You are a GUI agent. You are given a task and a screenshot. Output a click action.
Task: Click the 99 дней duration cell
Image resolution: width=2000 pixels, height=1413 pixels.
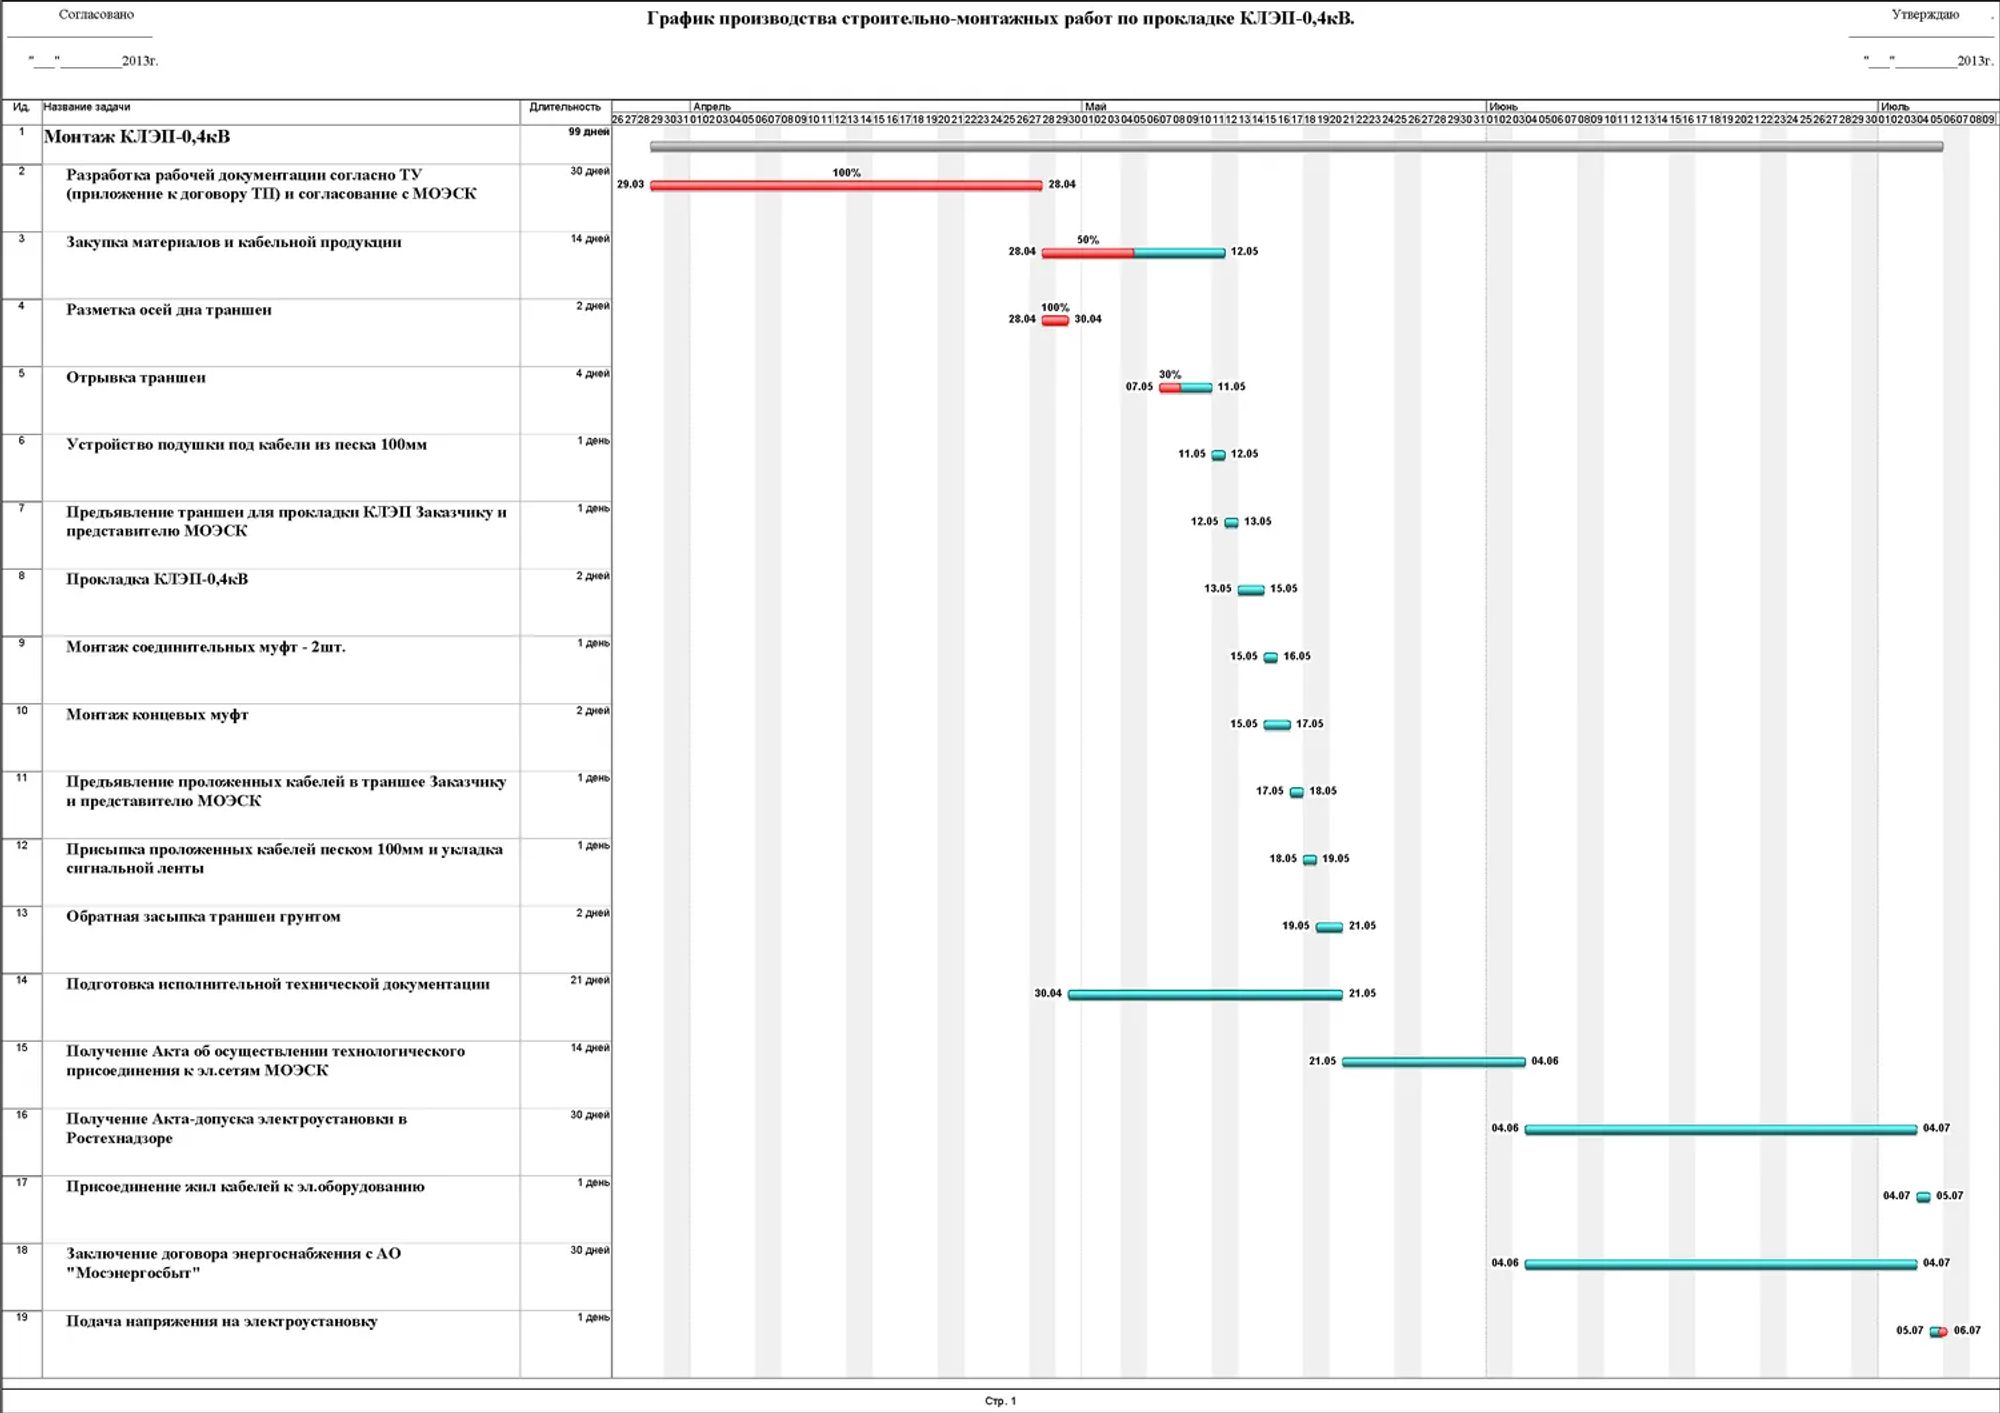tap(588, 132)
